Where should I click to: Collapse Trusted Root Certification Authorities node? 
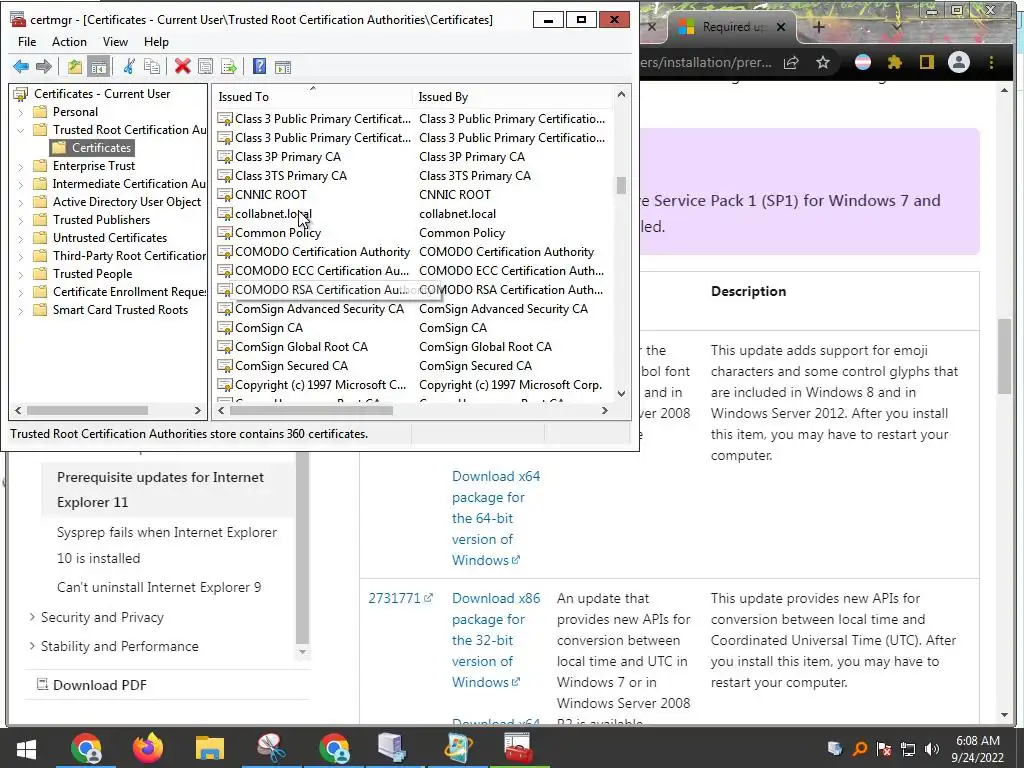[x=20, y=130]
